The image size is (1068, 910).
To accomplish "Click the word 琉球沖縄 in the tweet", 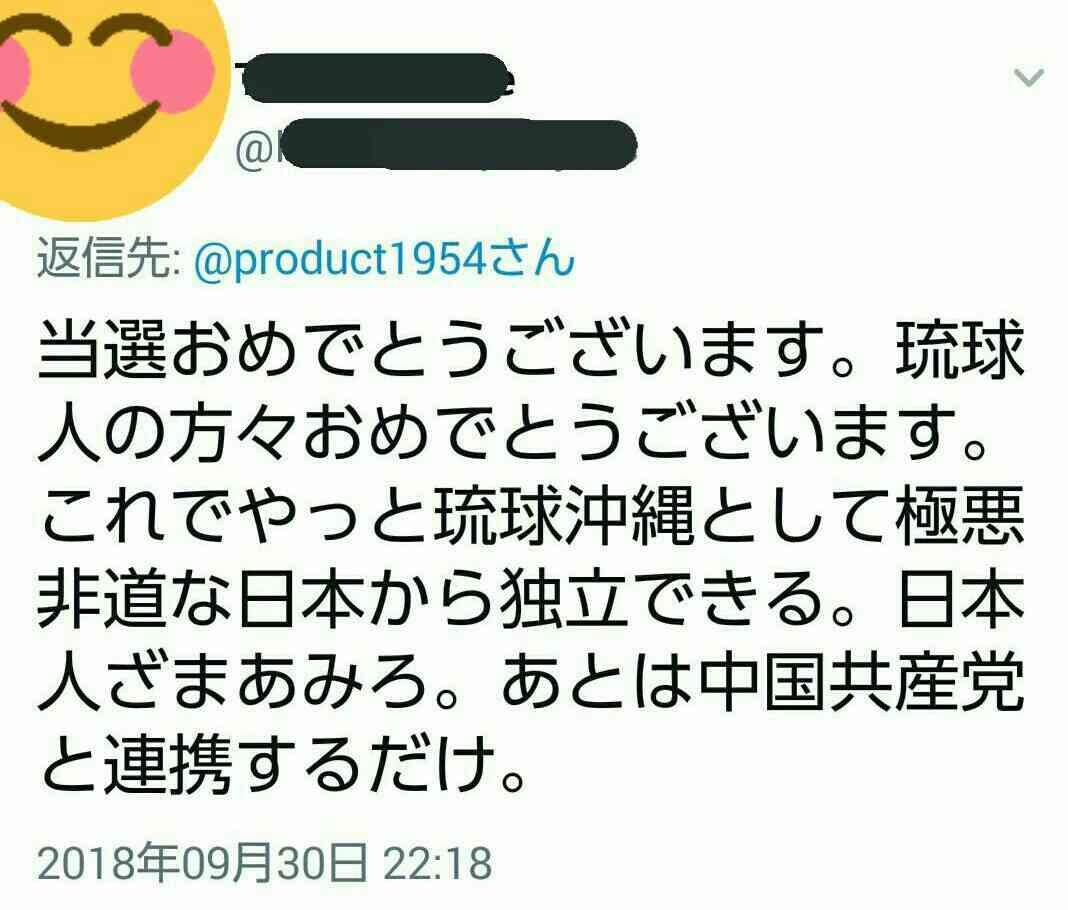I will click(x=565, y=518).
